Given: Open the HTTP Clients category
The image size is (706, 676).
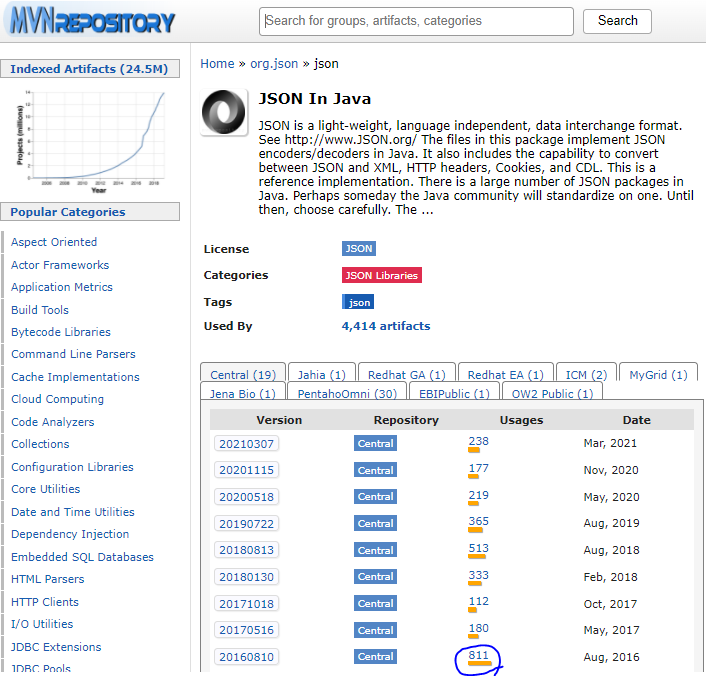Looking at the screenshot, I should click(45, 602).
